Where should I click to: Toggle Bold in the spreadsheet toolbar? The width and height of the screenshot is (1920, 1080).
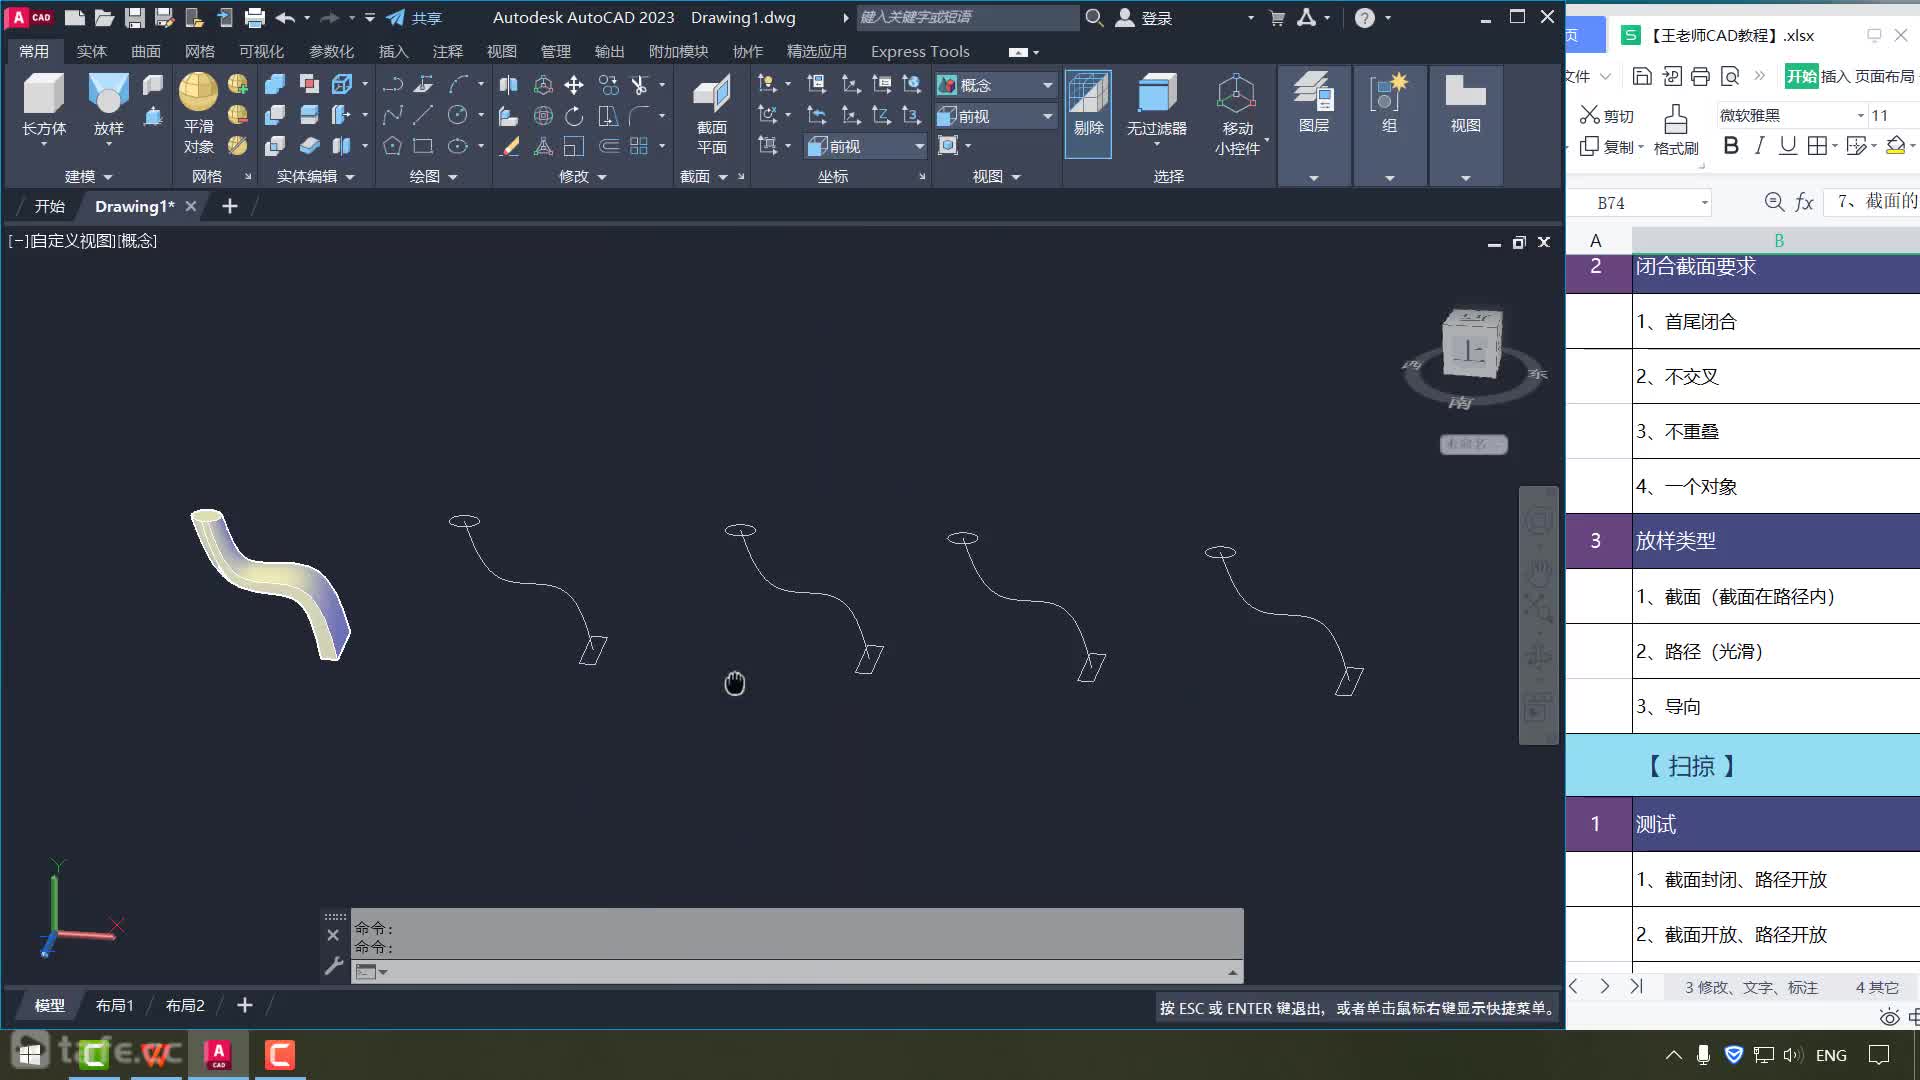click(x=1731, y=146)
